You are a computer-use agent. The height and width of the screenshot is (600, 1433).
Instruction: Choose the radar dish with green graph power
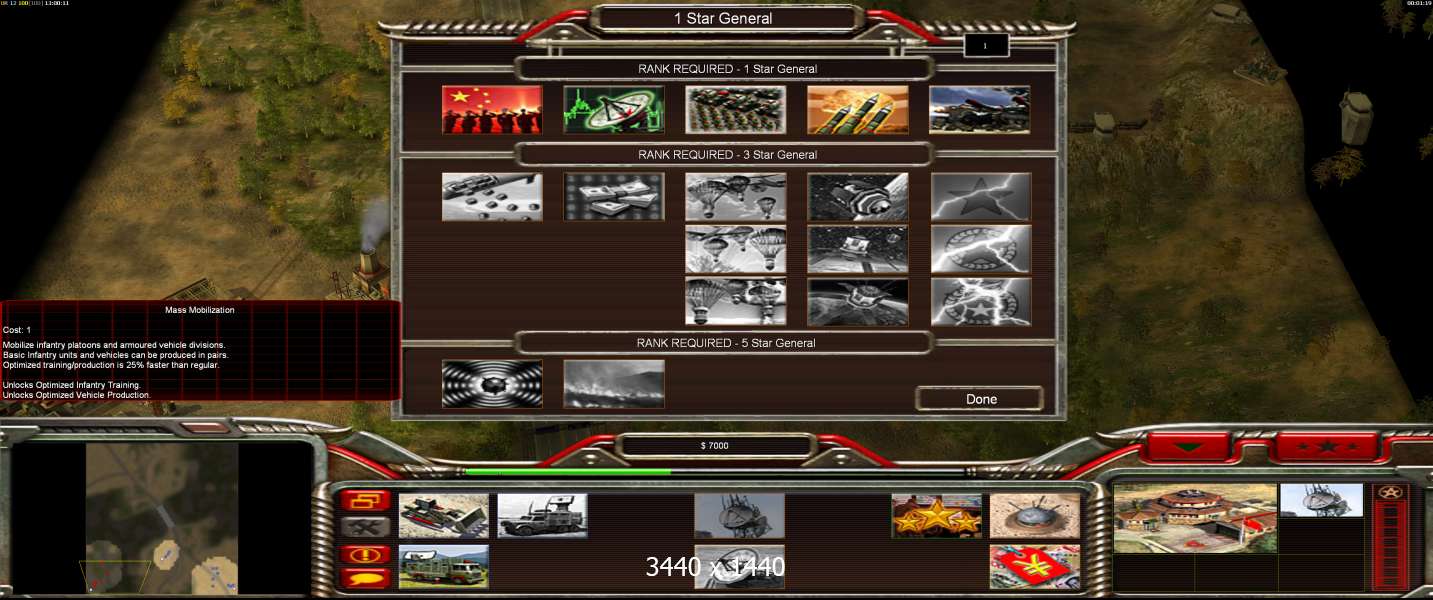614,109
